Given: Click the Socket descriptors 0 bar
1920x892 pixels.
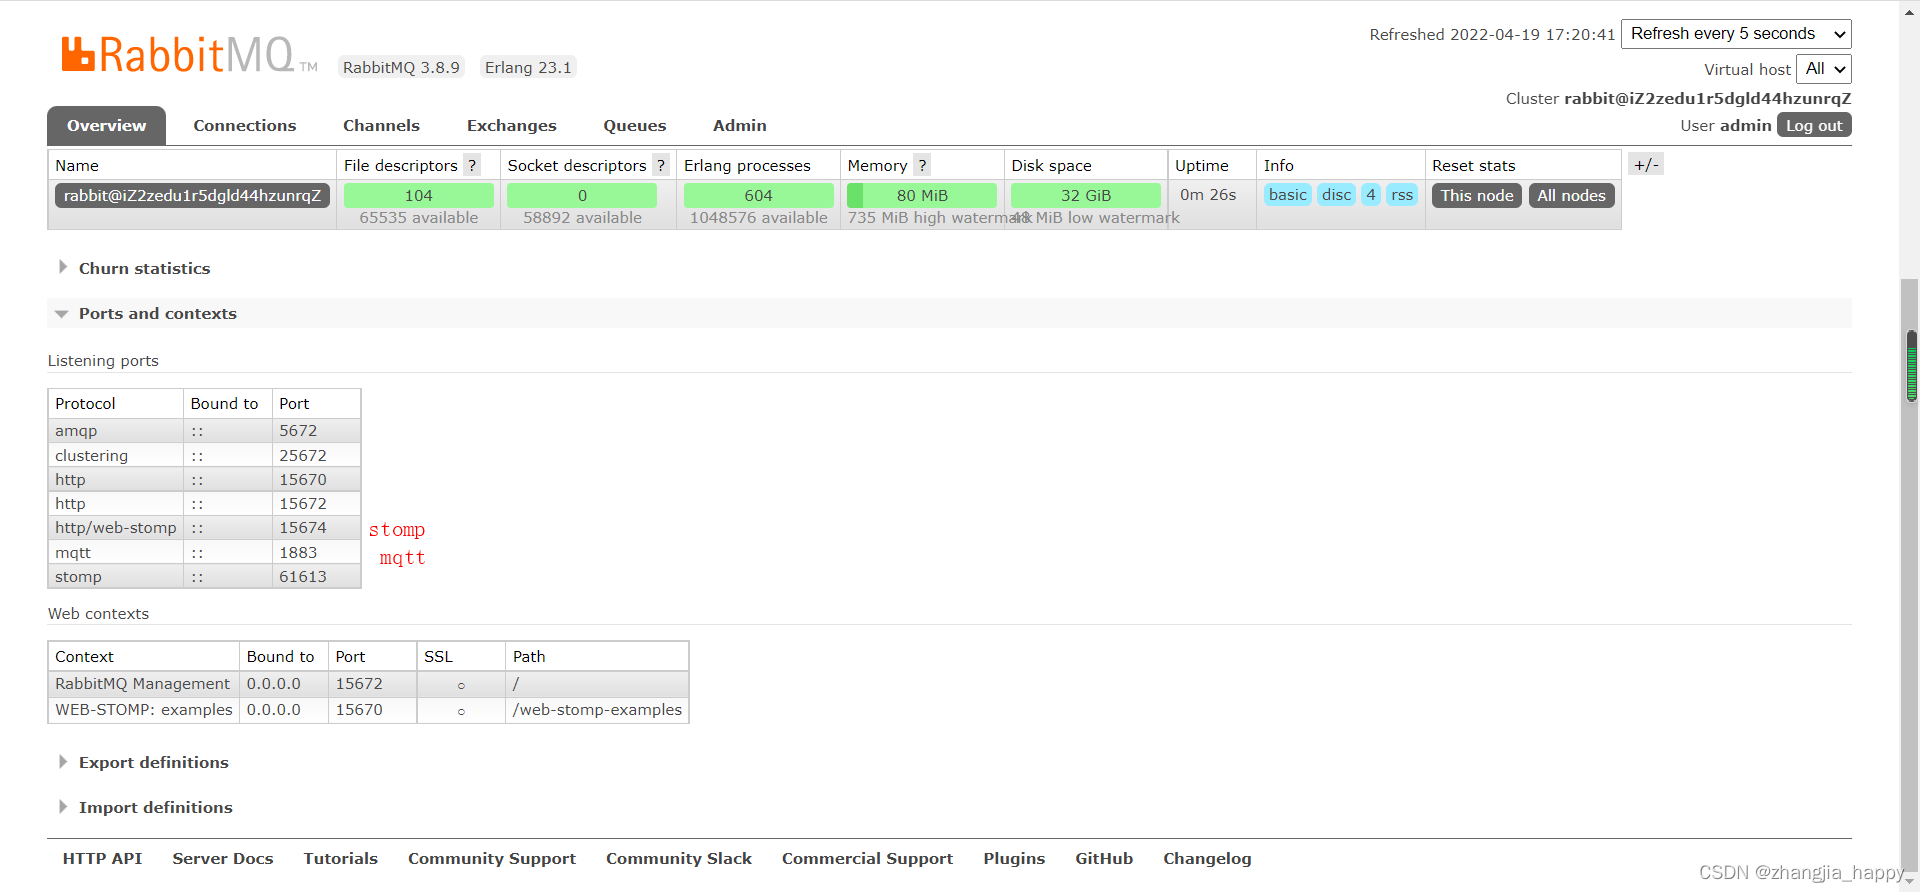Looking at the screenshot, I should tap(582, 195).
